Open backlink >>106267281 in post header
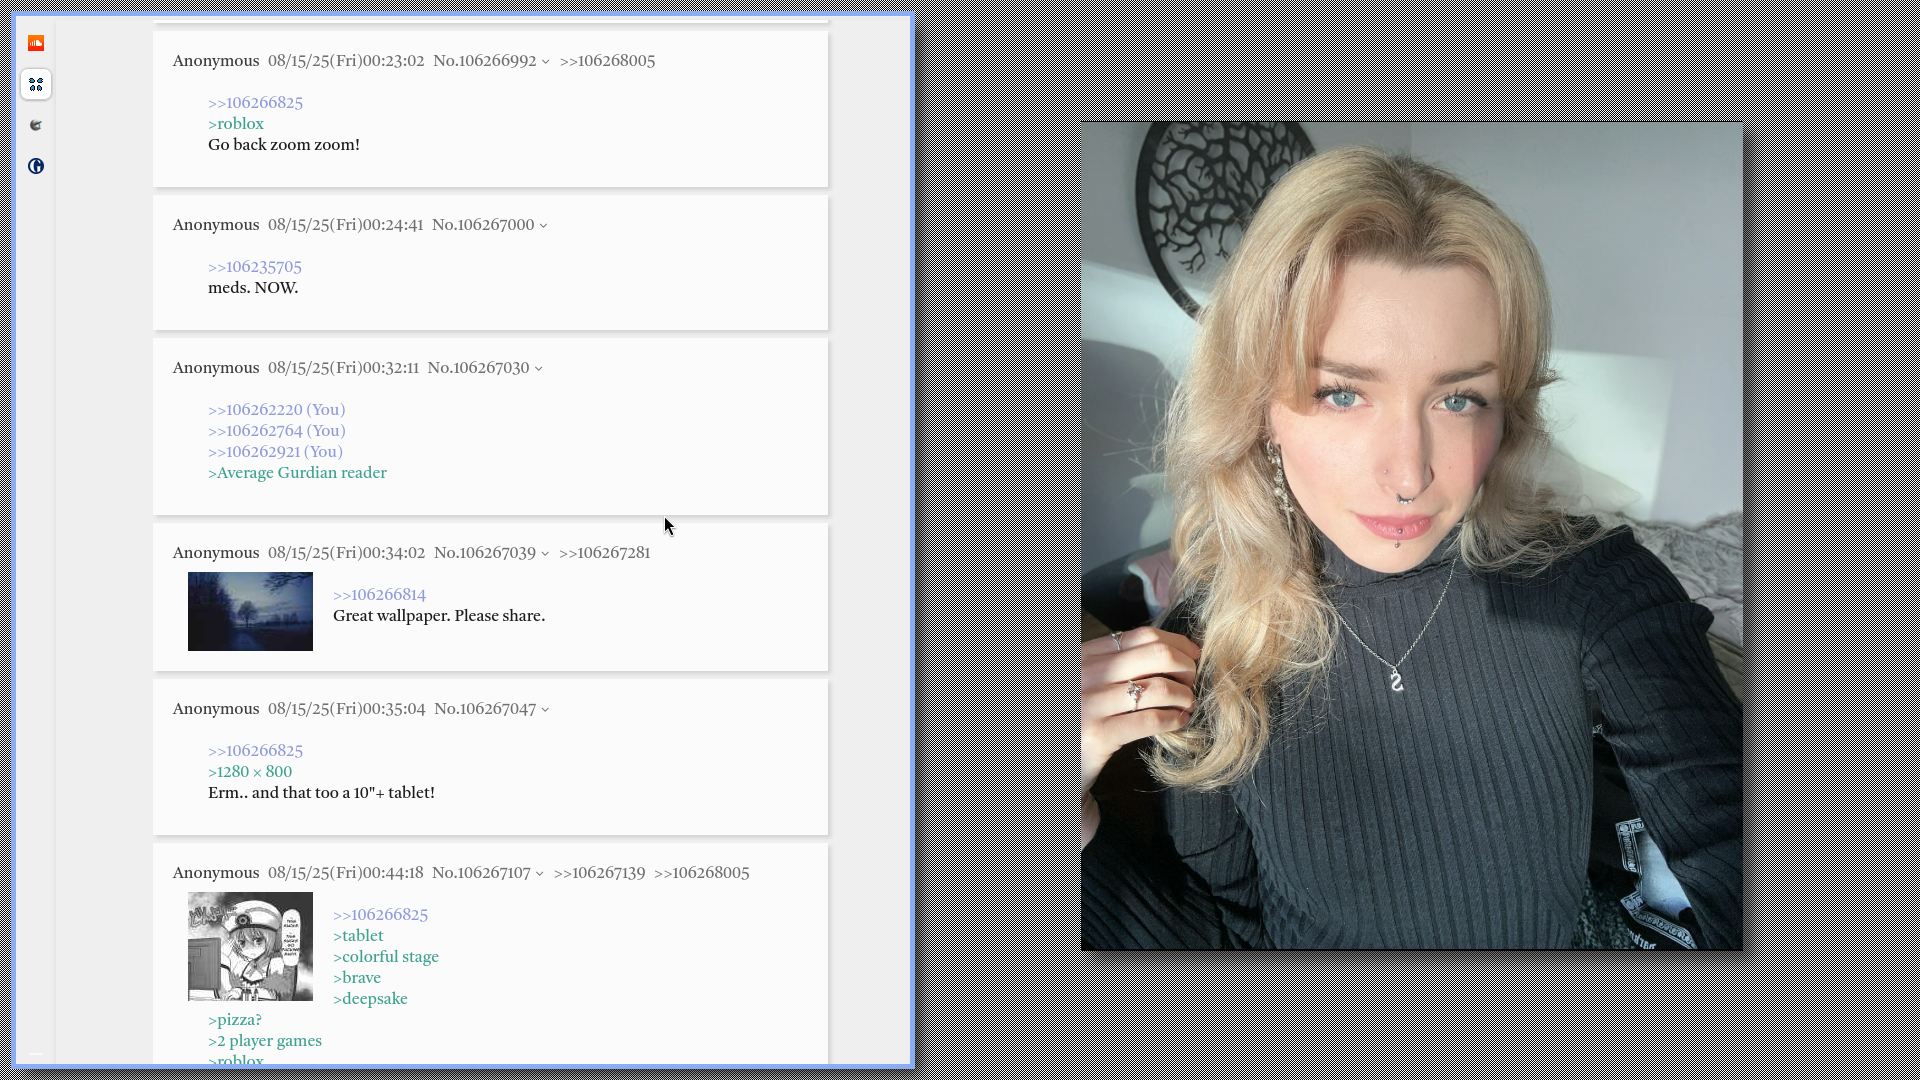Viewport: 1920px width, 1080px height. [x=604, y=553]
